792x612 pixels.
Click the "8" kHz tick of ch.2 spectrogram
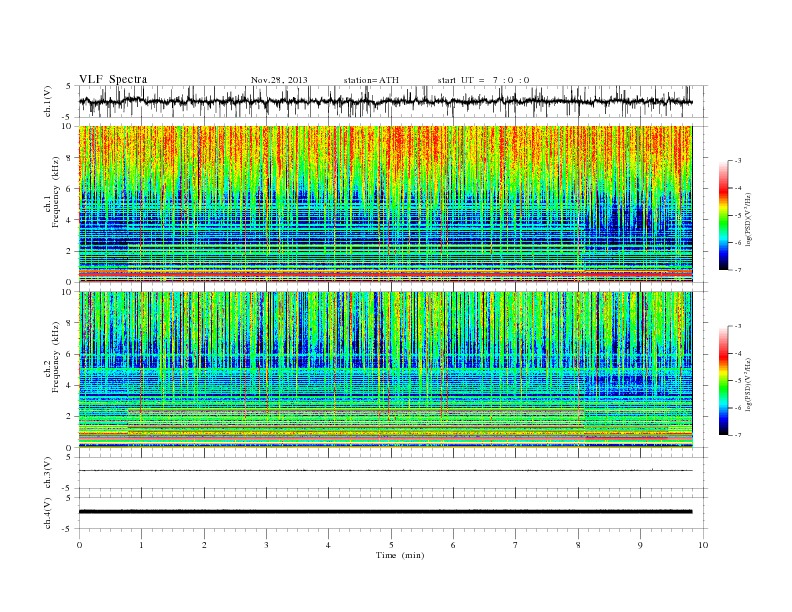69,323
